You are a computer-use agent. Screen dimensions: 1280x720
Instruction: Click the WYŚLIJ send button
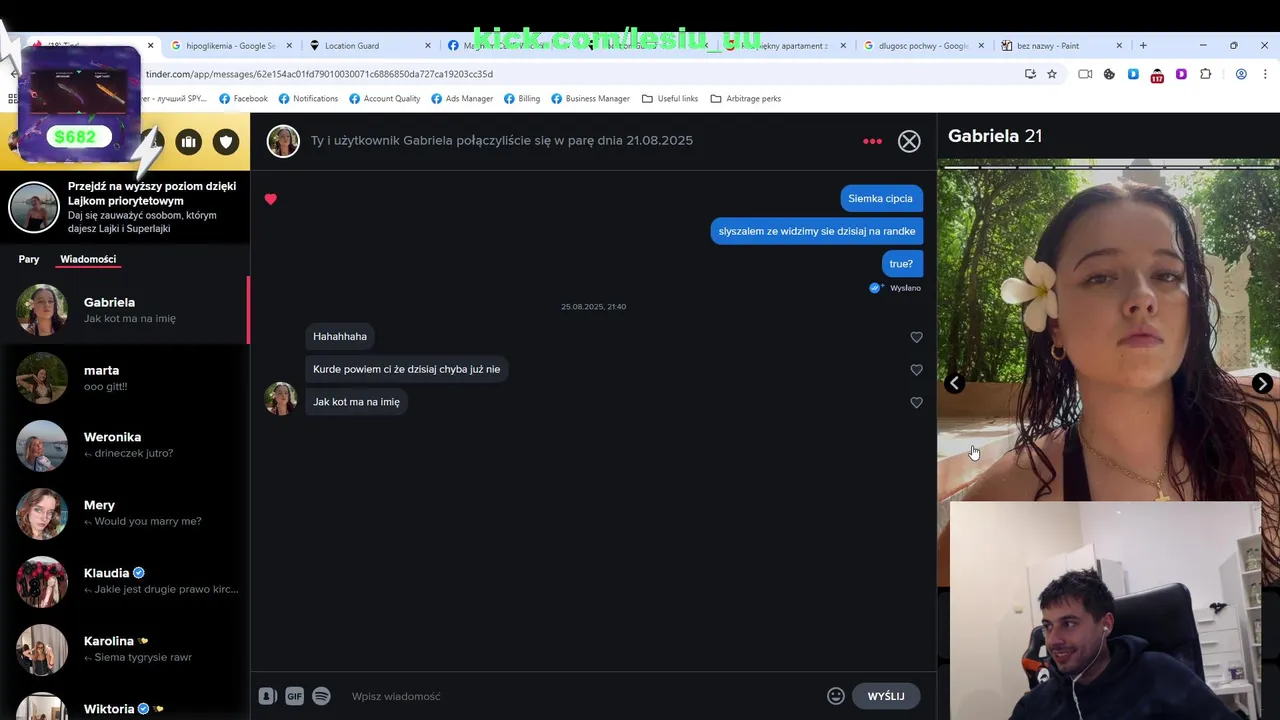click(x=886, y=696)
